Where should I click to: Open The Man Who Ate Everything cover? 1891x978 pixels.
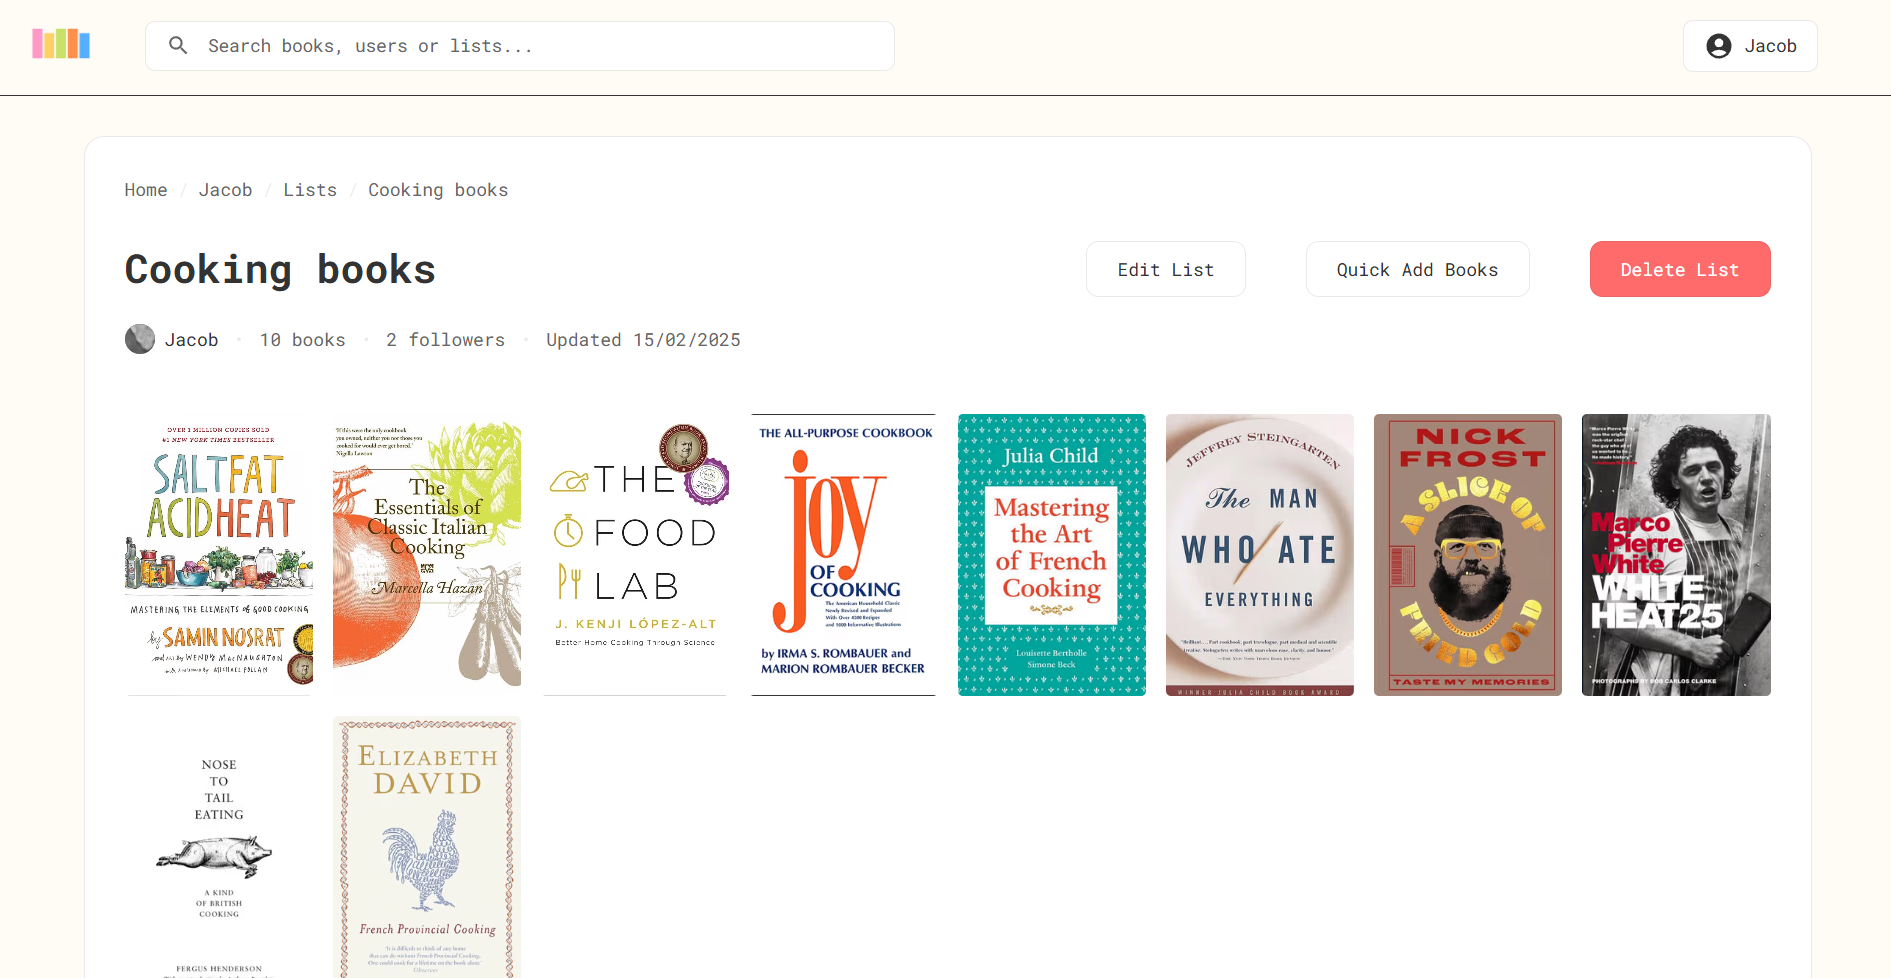pyautogui.click(x=1260, y=555)
